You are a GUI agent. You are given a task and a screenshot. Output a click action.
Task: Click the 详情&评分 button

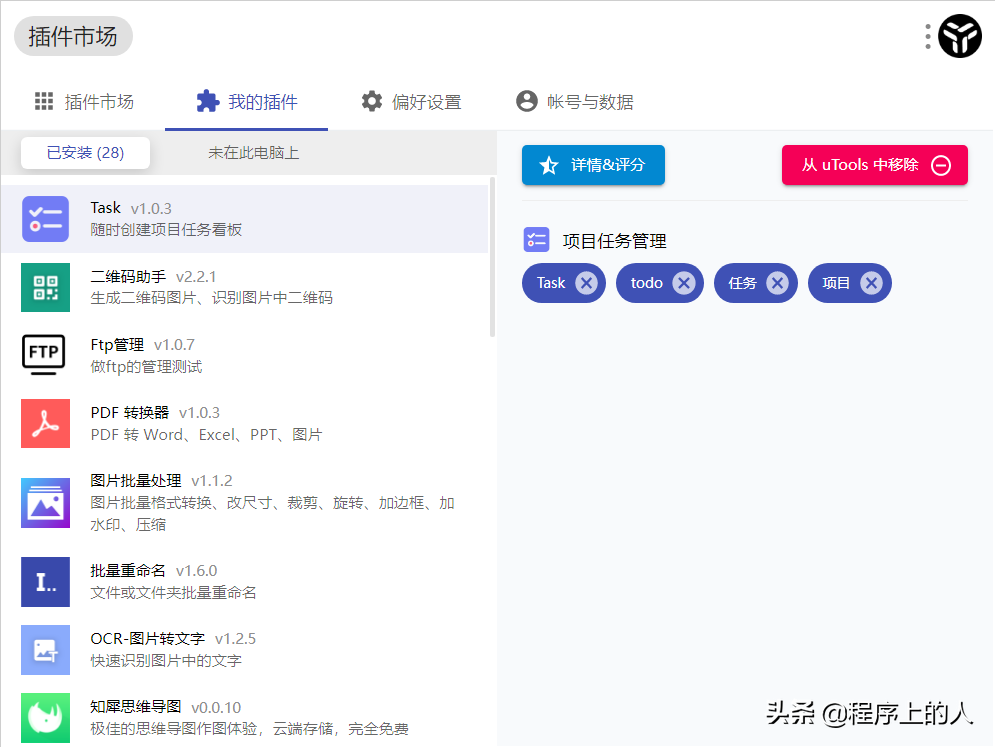coord(593,165)
